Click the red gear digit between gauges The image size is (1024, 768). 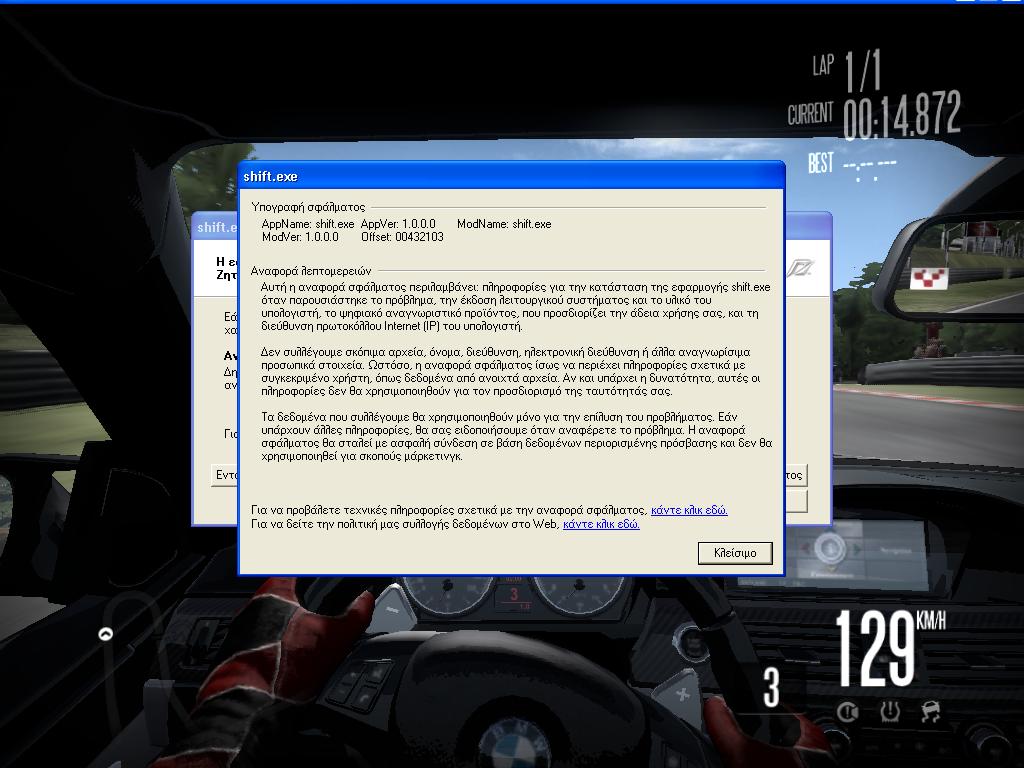[x=514, y=594]
